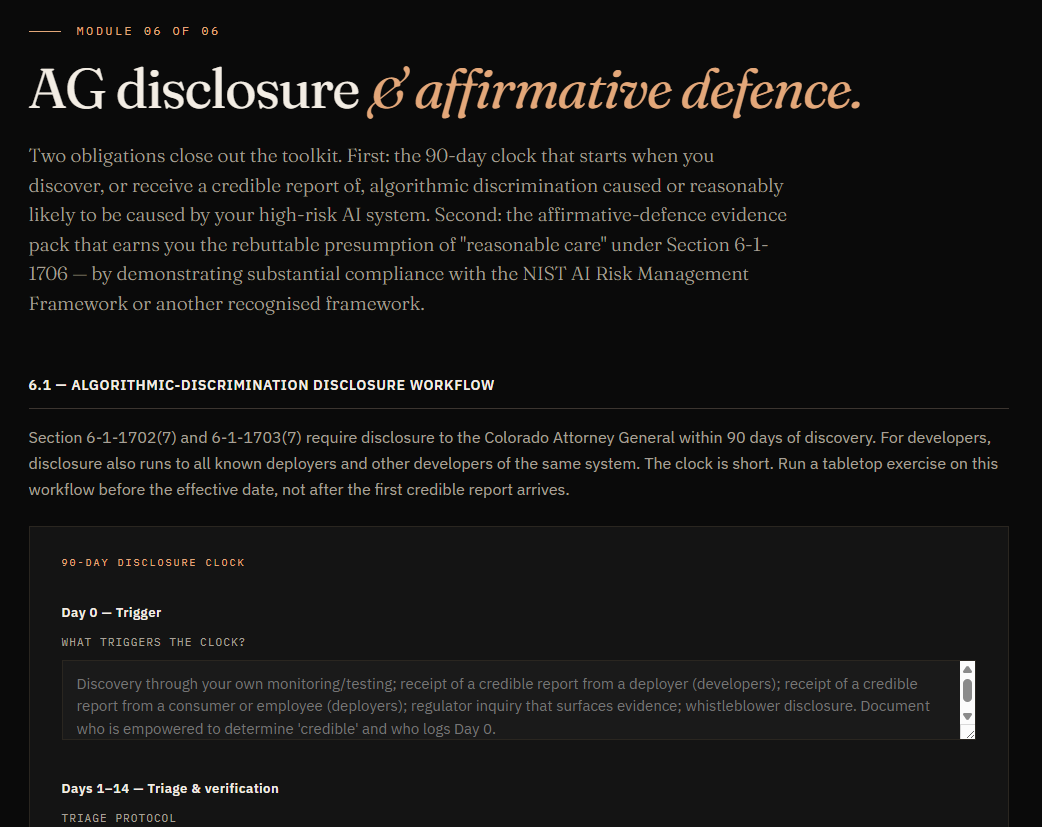1042x827 pixels.
Task: Click the '90-DAY DISCLOSURE CLOCK' label
Action: (x=153, y=562)
